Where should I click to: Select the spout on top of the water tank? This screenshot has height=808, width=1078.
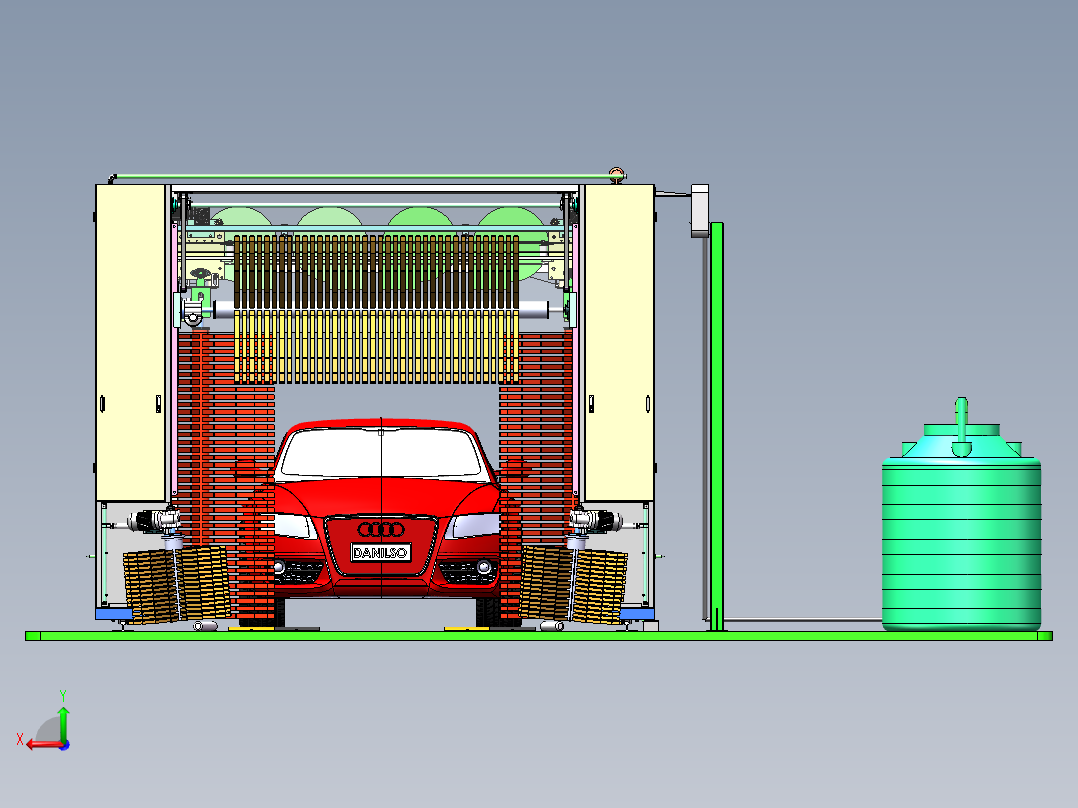coord(961,426)
